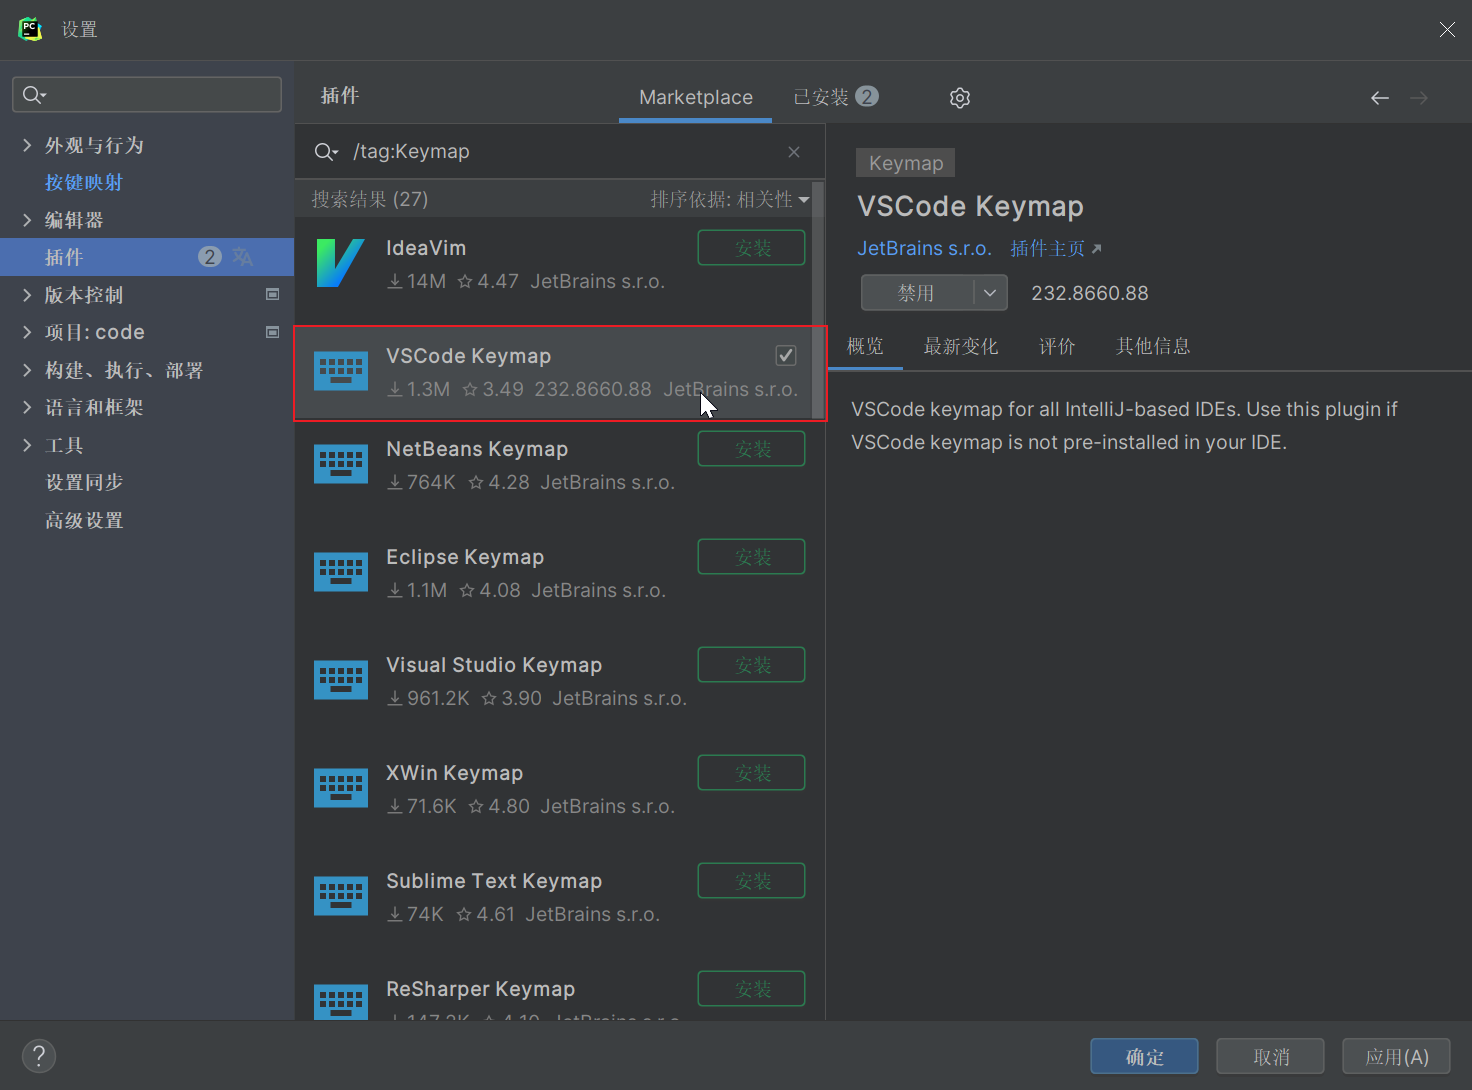Screen dimensions: 1472x1090
Task: Click the Visual Studio Keymap keyboard icon
Action: coord(341,680)
